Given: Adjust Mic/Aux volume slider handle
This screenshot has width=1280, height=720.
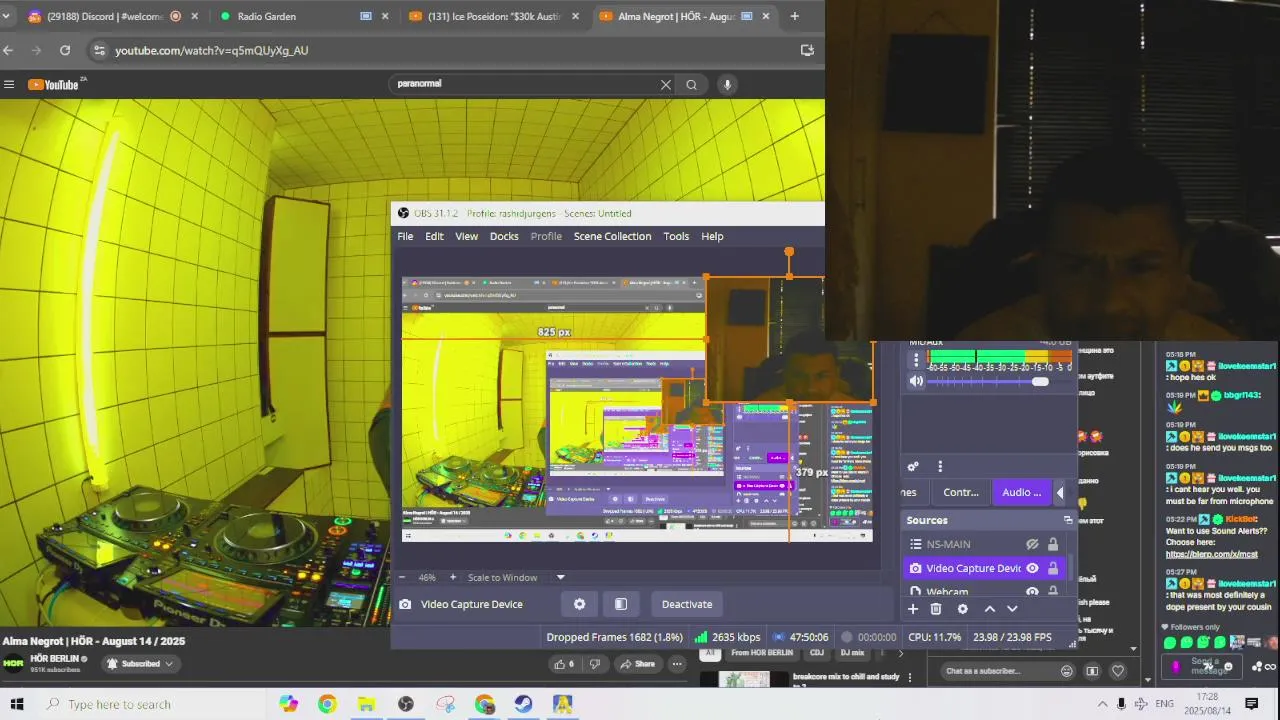Looking at the screenshot, I should (1040, 381).
